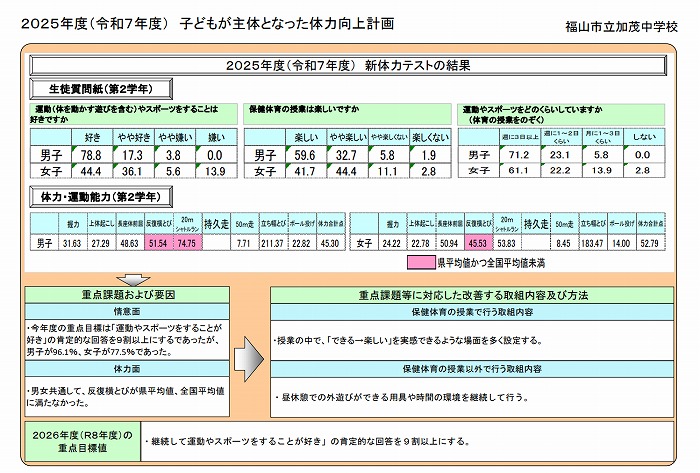The image size is (700, 473).
Task: Click the girls' 嫌い value 13.9
Action: 212,171
